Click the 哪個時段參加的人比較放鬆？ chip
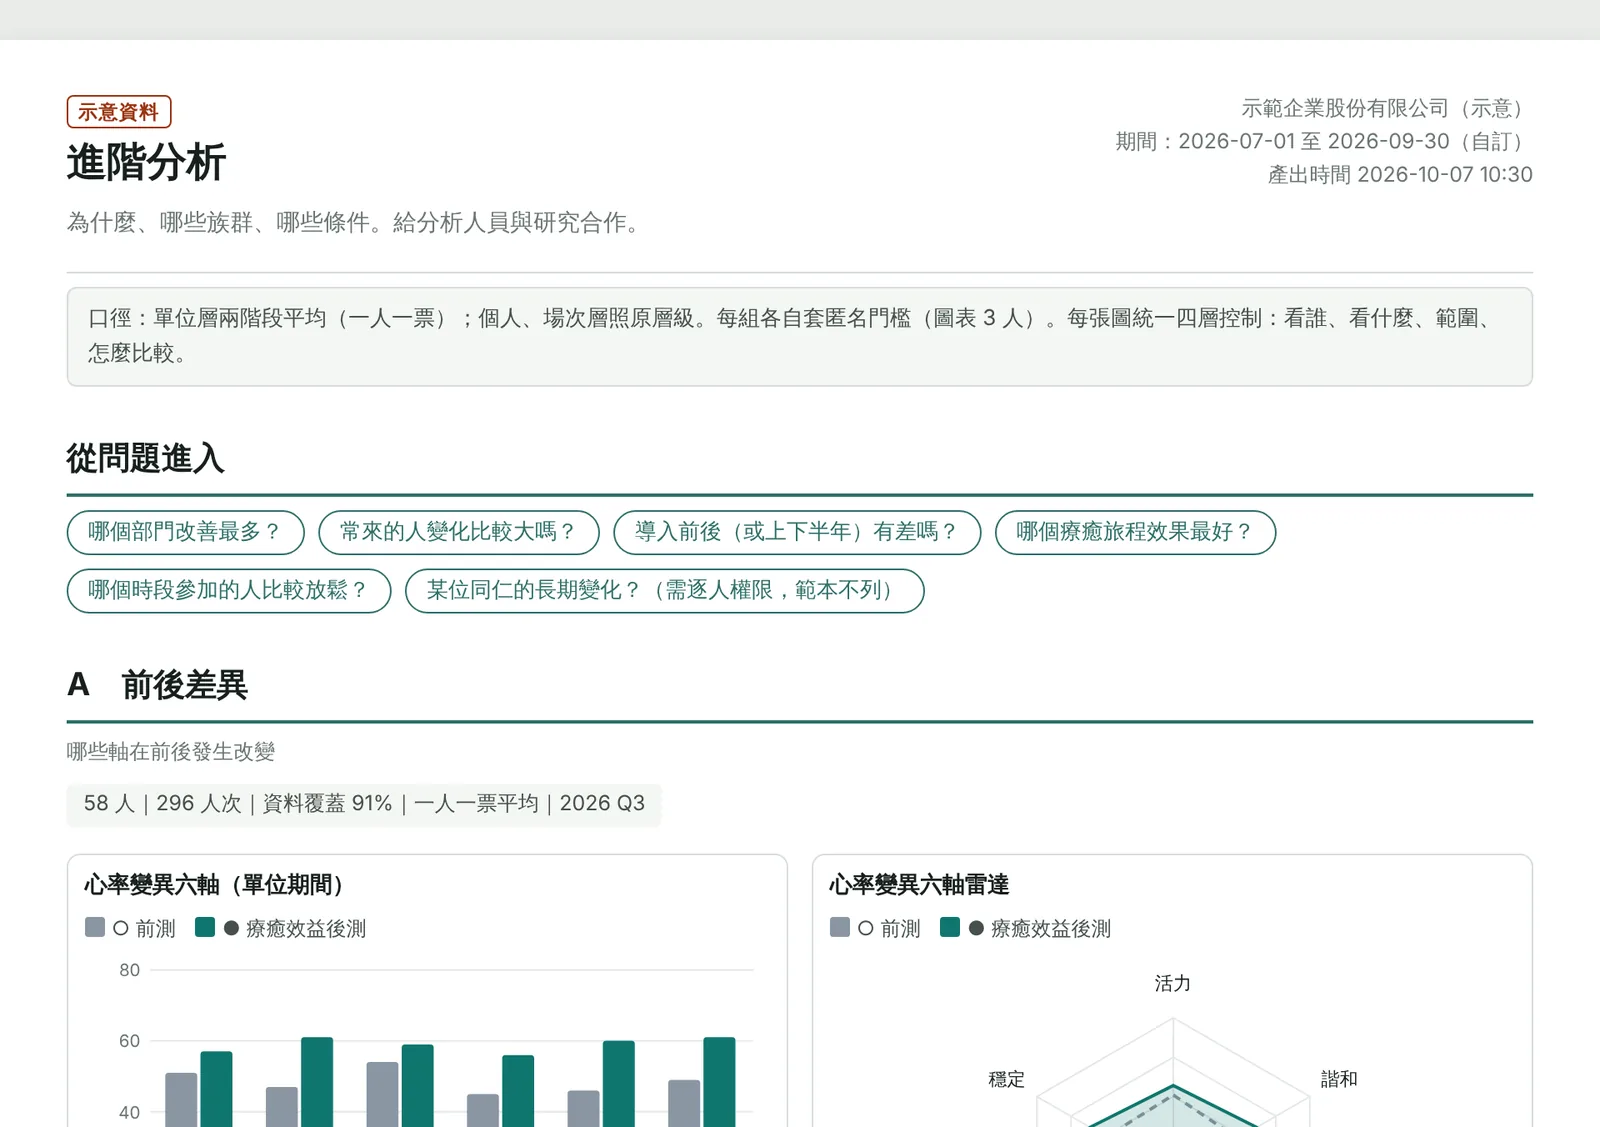The width and height of the screenshot is (1600, 1127). tap(229, 590)
